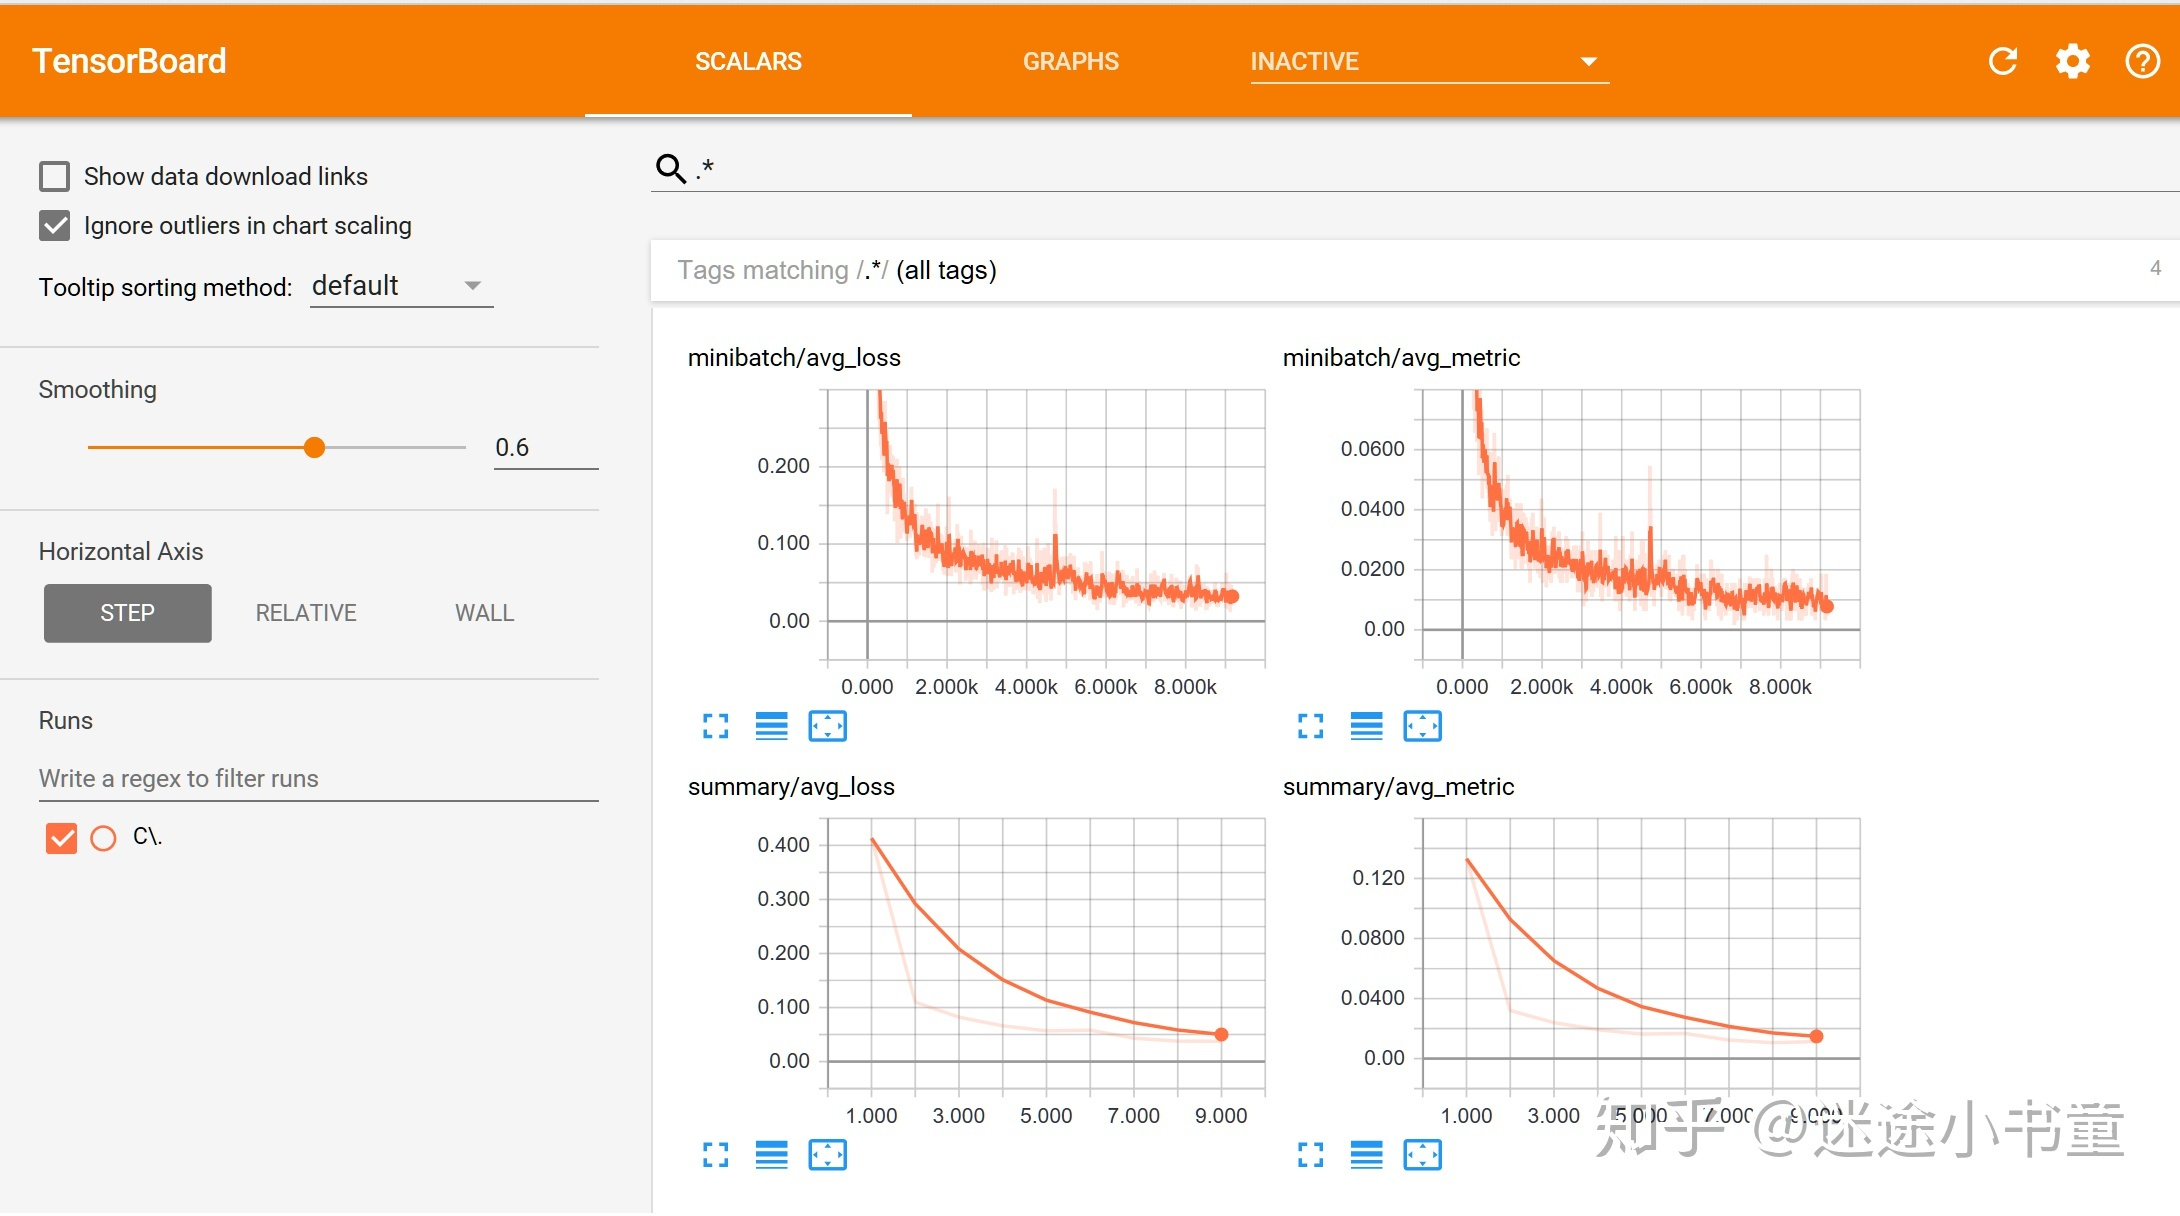Screen dimensions: 2180x1216
Task: Disable Ignore outliers in chart scaling
Action: point(55,226)
